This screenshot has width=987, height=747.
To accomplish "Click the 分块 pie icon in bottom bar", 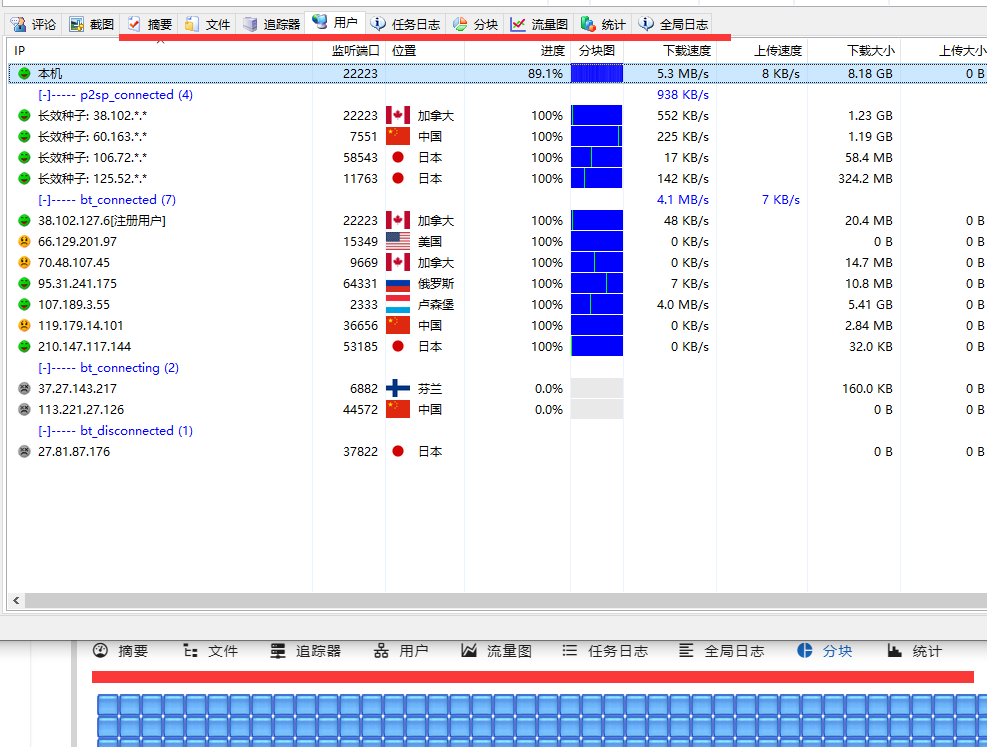I will [805, 651].
